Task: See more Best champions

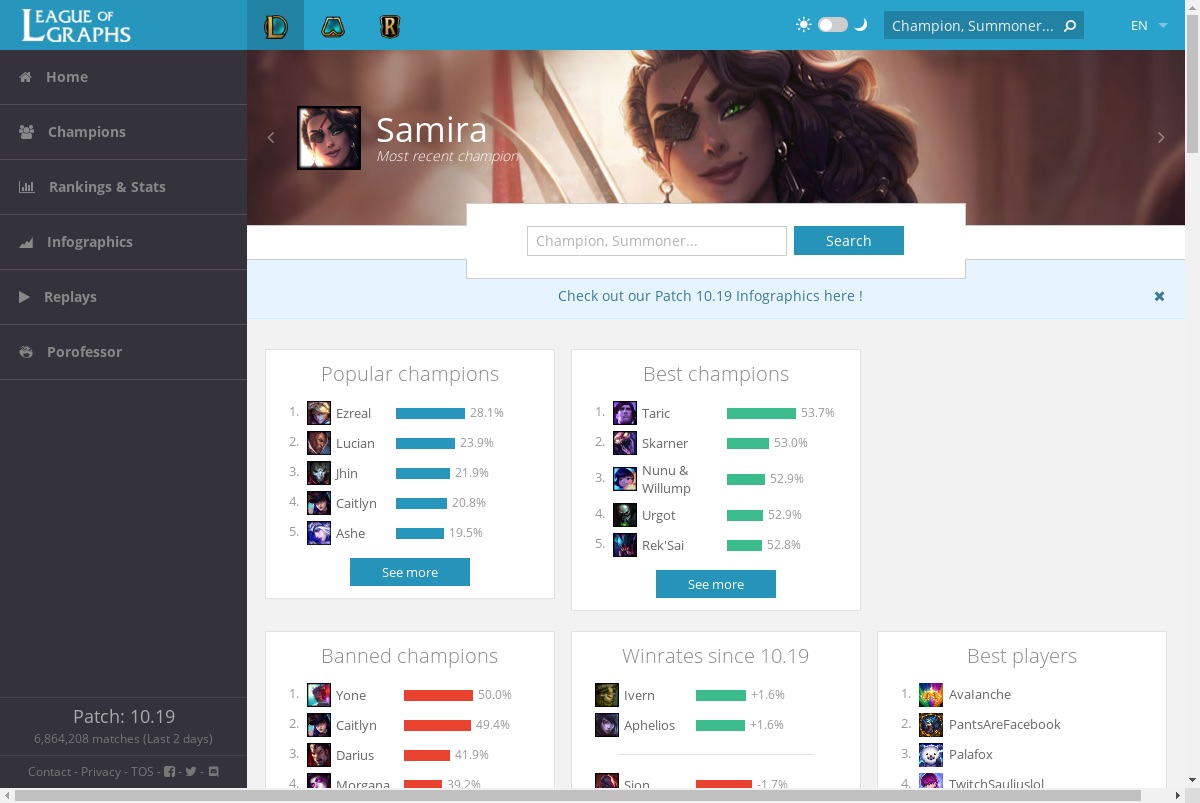Action: pos(716,584)
